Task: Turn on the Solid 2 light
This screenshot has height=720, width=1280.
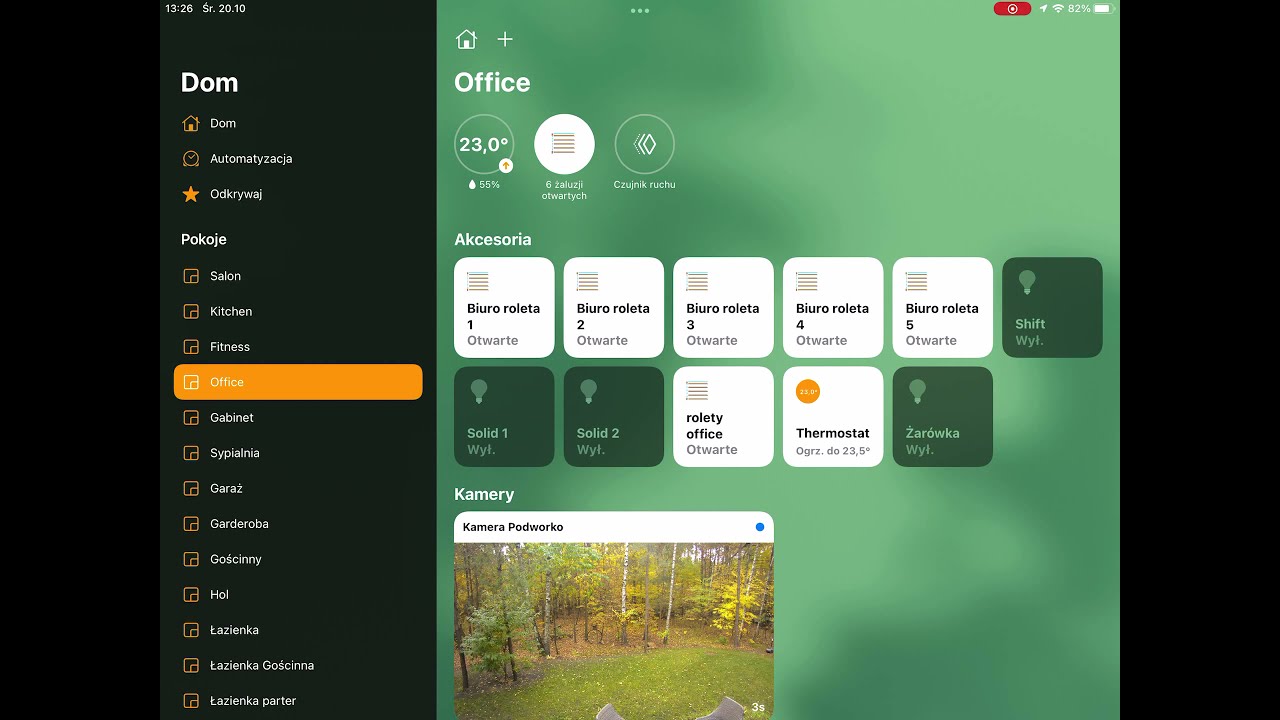Action: pyautogui.click(x=614, y=417)
